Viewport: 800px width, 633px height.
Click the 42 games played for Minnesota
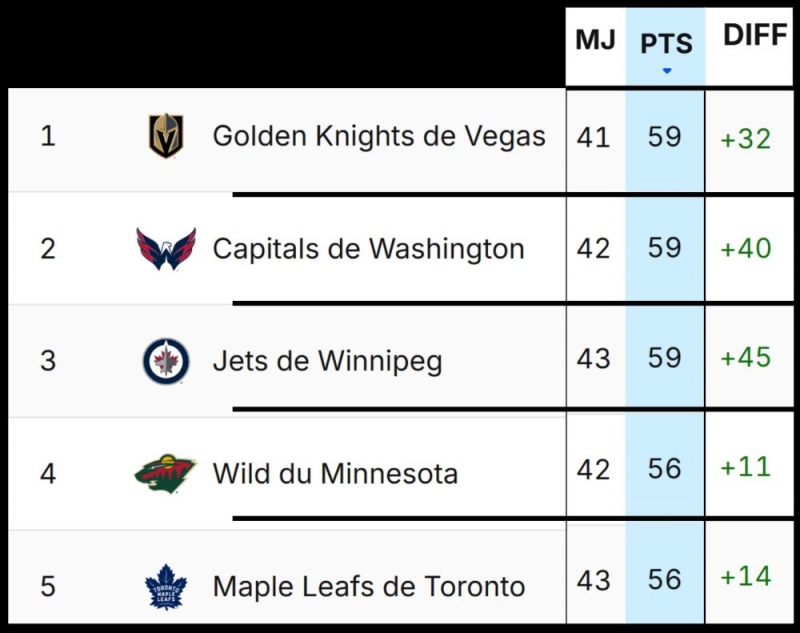pos(594,472)
